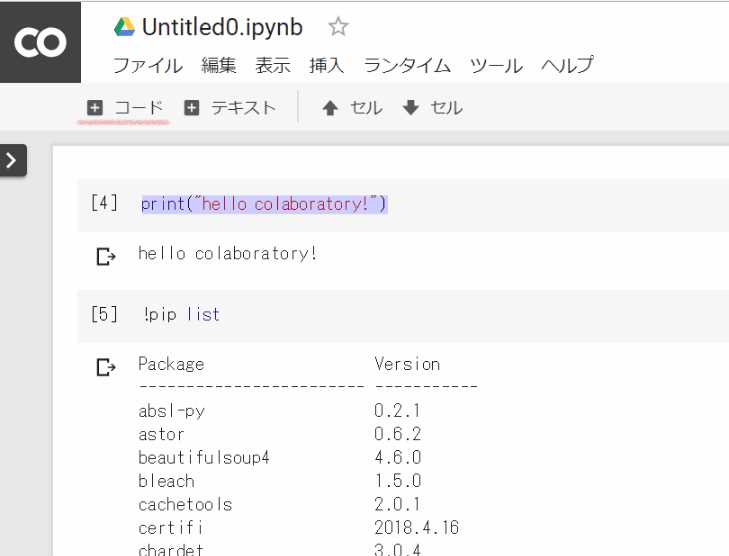Screen dimensions: 729x556
Task: Move cell up with the up arrow
Action: (351, 108)
